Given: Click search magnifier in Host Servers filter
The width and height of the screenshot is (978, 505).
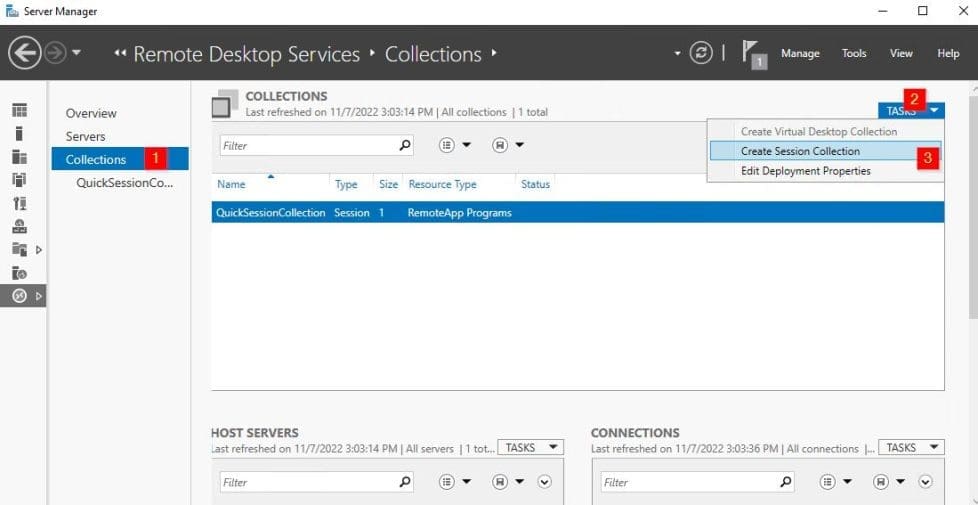Looking at the screenshot, I should tap(405, 482).
